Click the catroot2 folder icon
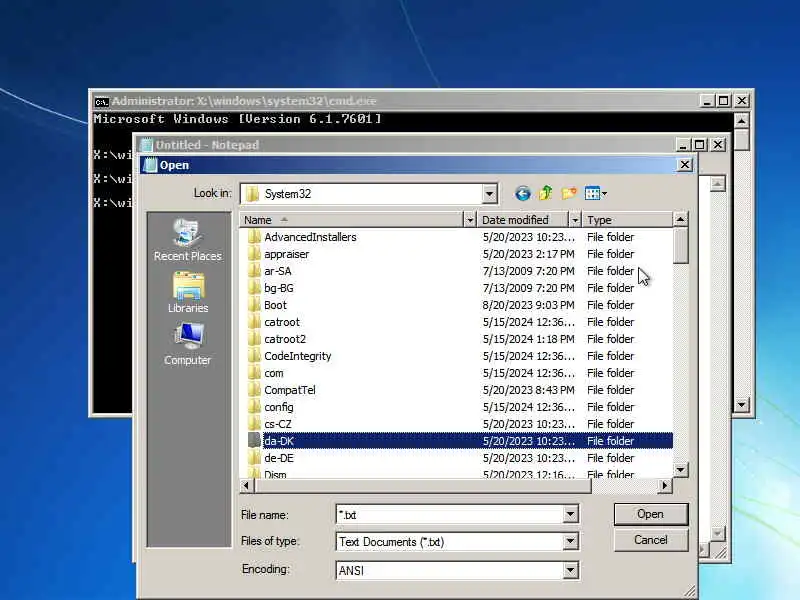Viewport: 800px width, 600px height. [254, 339]
